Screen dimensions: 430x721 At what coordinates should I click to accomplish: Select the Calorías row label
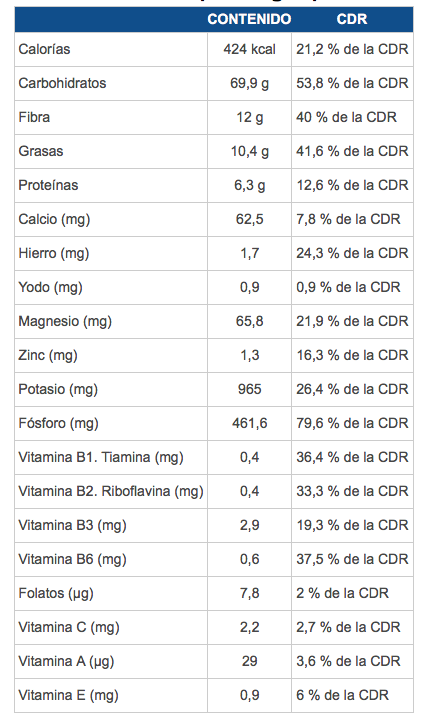[45, 49]
